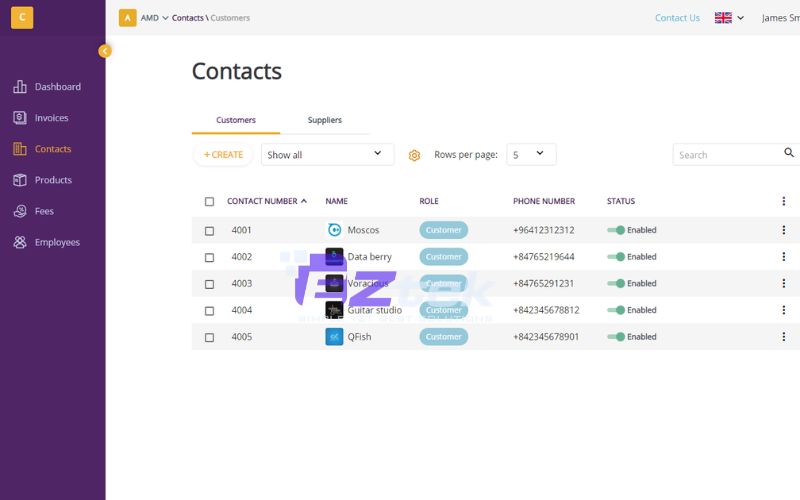The height and width of the screenshot is (500, 800).
Task: Collapse the sidebar with the arrow button
Action: [105, 51]
